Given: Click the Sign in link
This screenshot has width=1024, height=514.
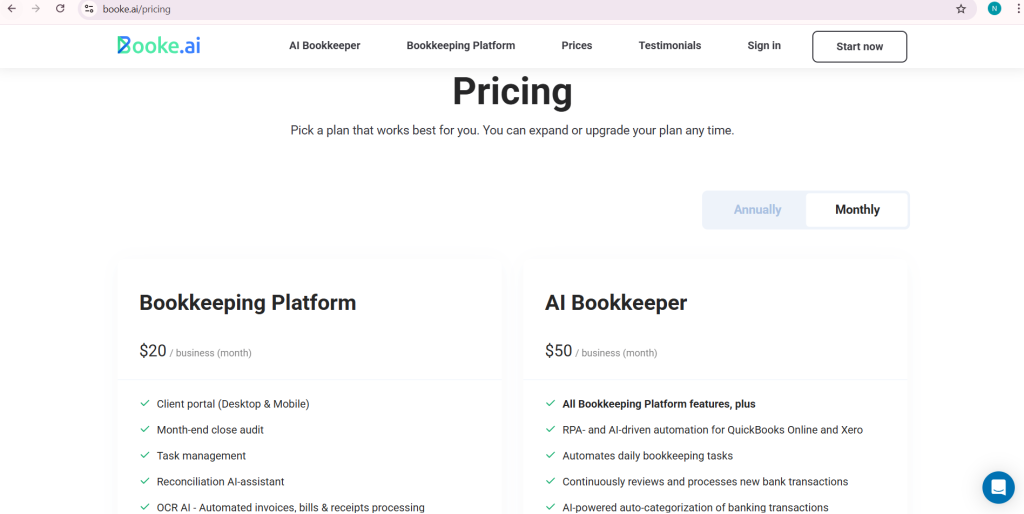Looking at the screenshot, I should click(x=764, y=46).
